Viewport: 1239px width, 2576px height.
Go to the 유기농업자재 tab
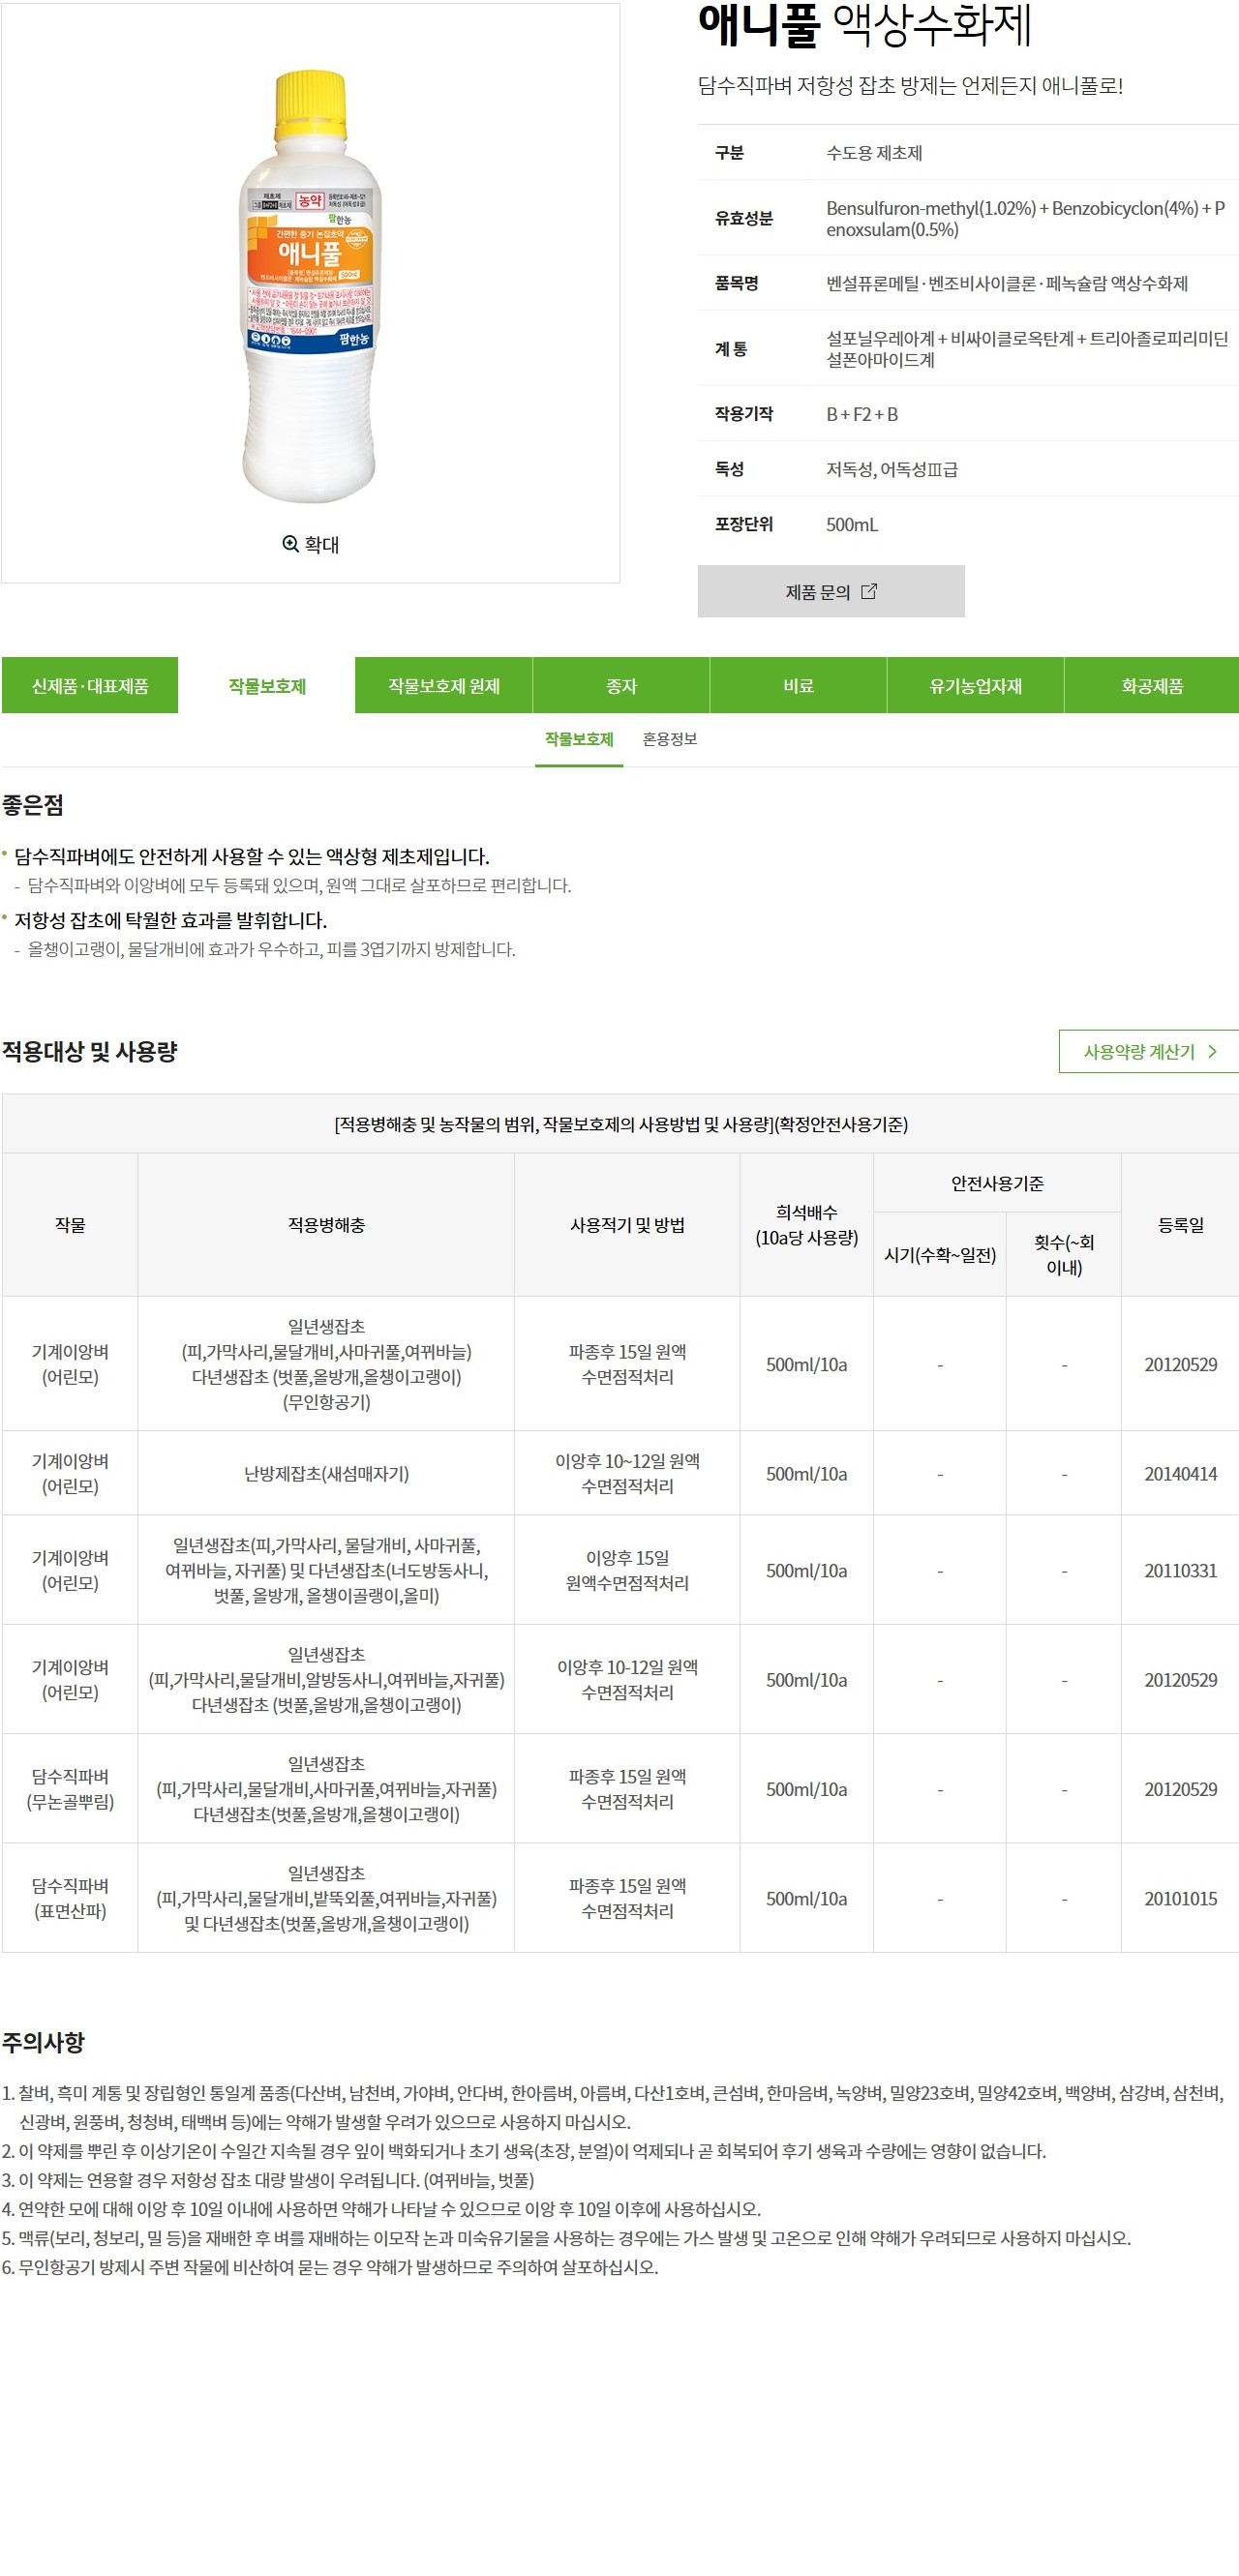click(975, 685)
